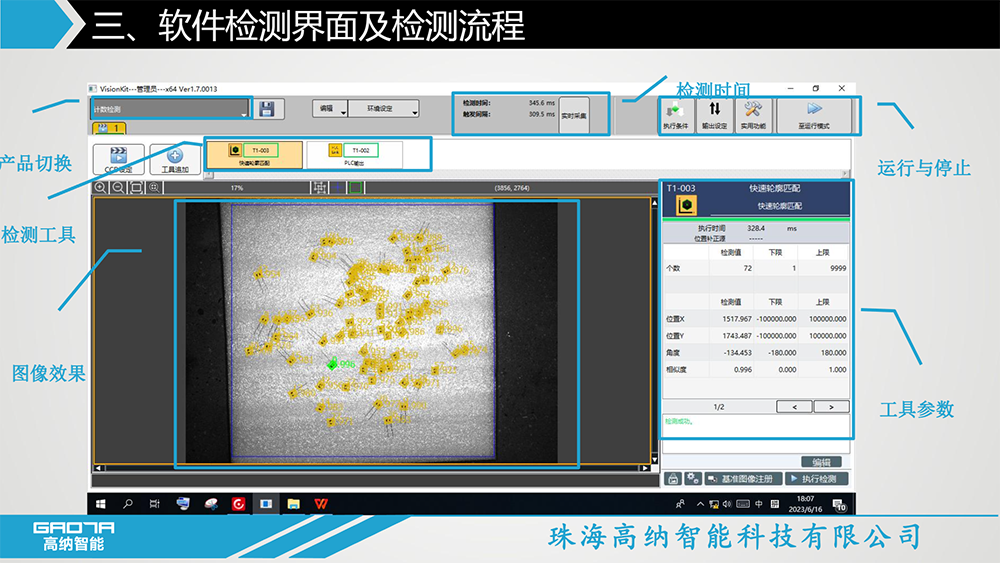The image size is (1000, 563).
Task: Click the 工具追加 add tool icon
Action: pos(174,158)
